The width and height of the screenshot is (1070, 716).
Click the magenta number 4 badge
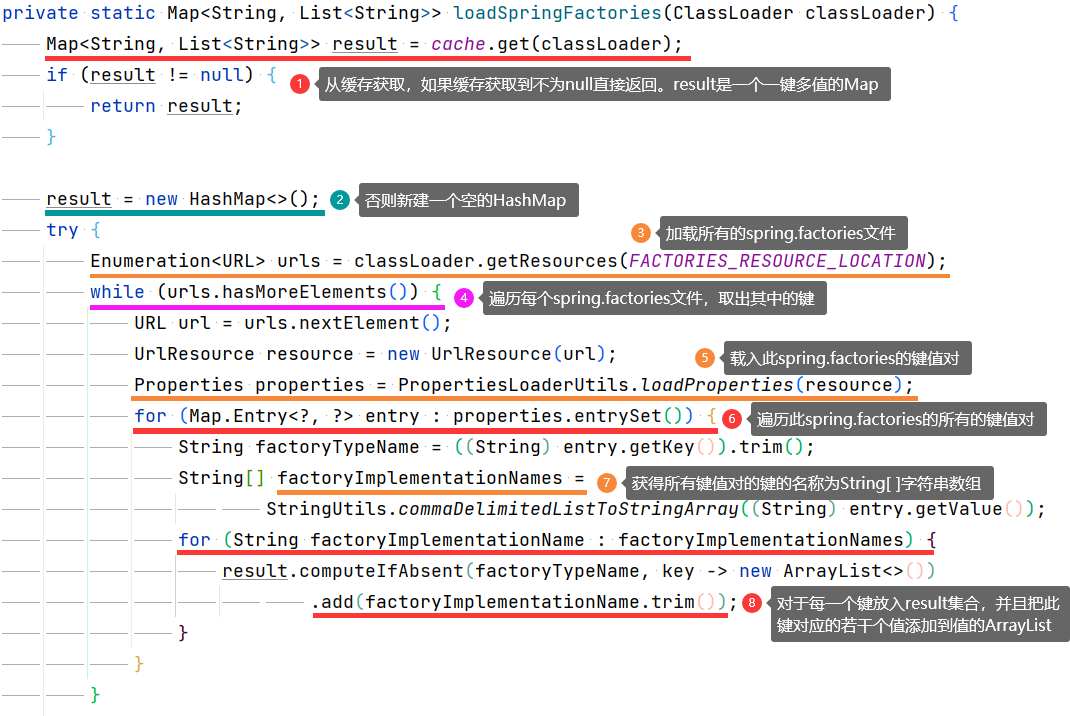tap(463, 298)
